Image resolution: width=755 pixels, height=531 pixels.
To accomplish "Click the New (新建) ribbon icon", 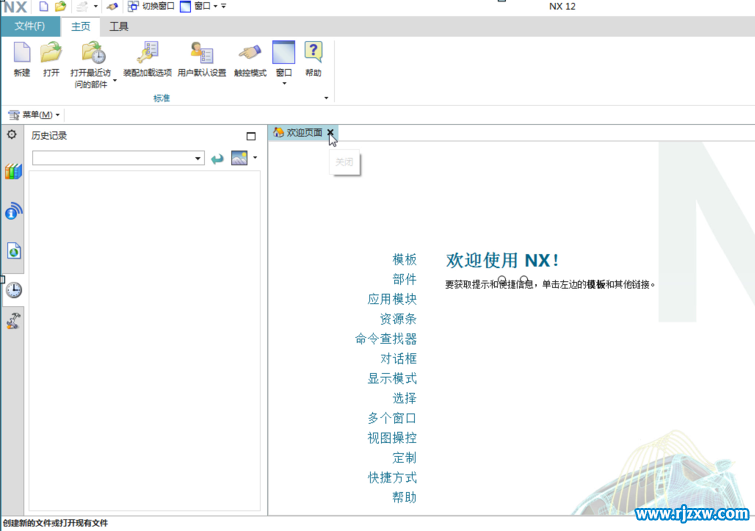I will (22, 52).
